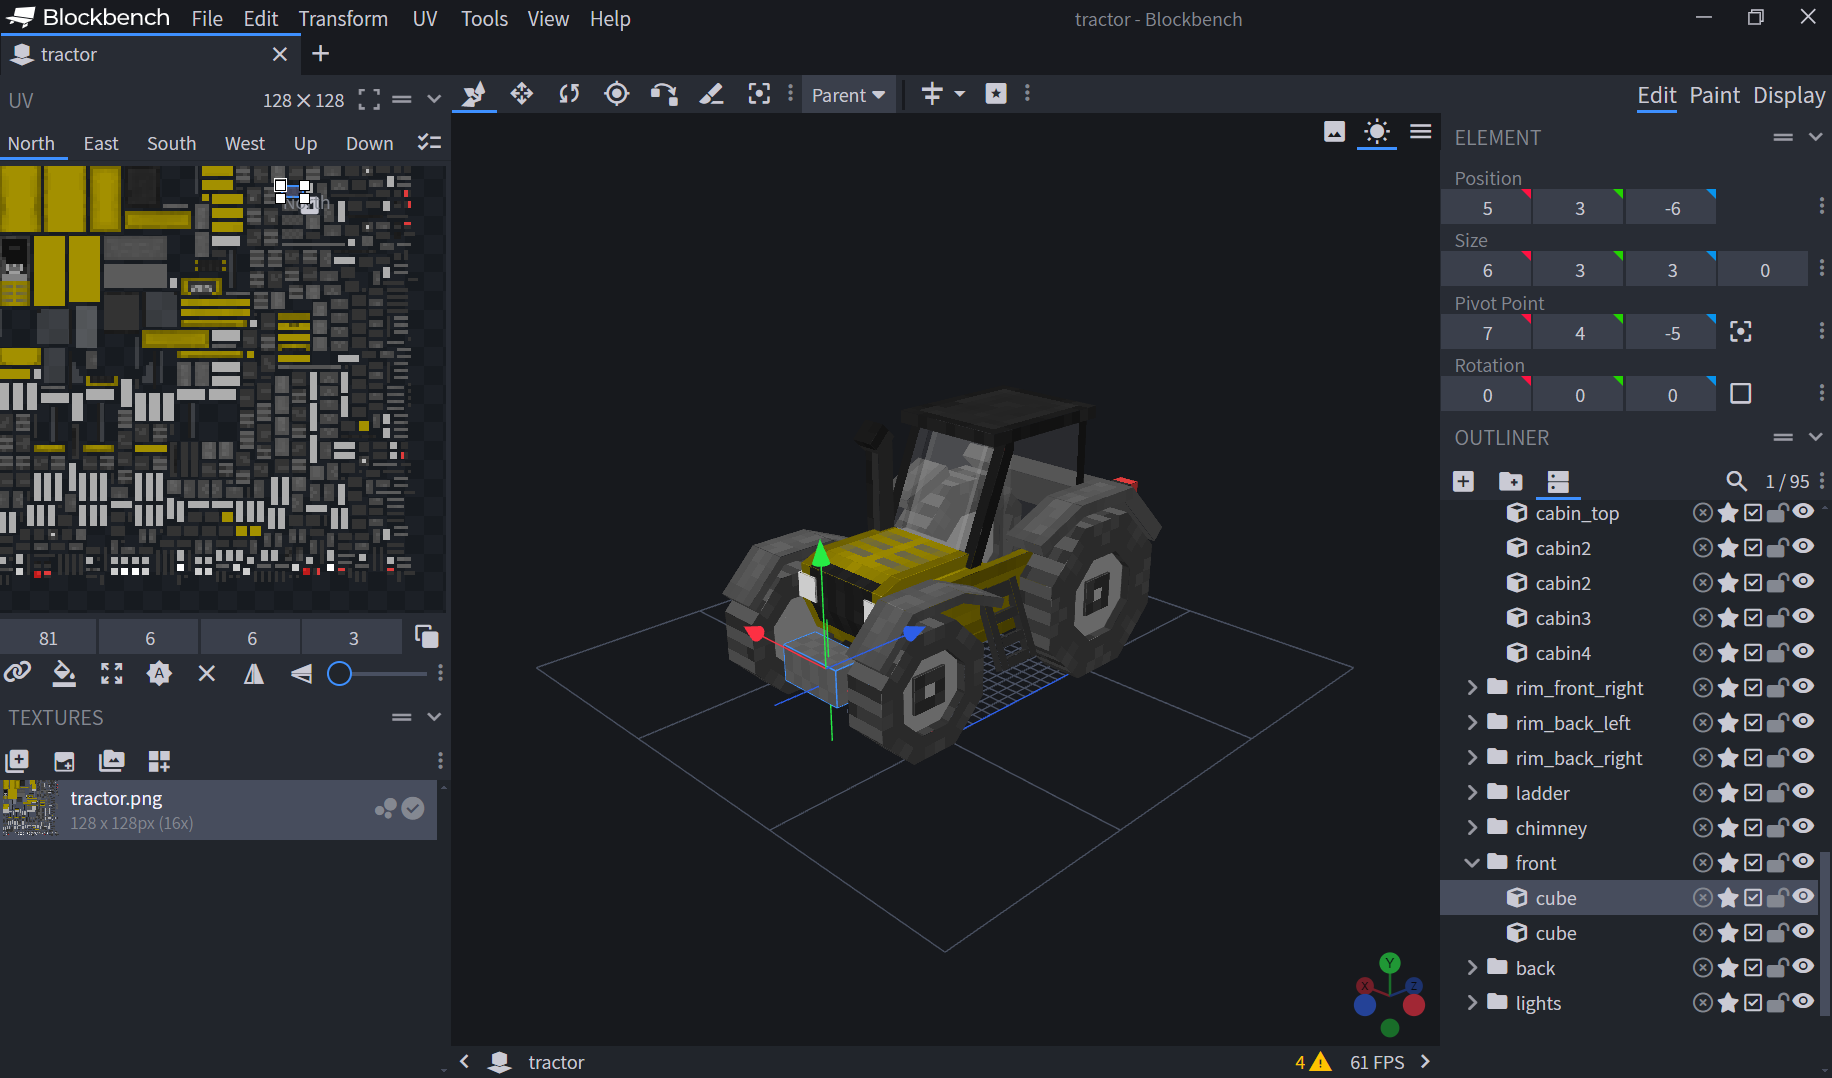Click the add cube button in outliner
This screenshot has height=1078, width=1832.
point(1463,482)
